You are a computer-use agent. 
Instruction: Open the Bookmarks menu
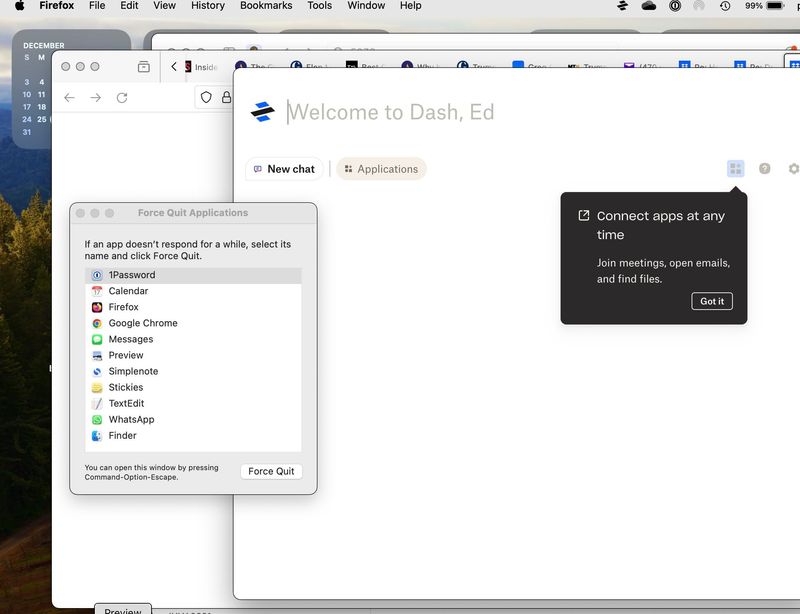coord(265,6)
